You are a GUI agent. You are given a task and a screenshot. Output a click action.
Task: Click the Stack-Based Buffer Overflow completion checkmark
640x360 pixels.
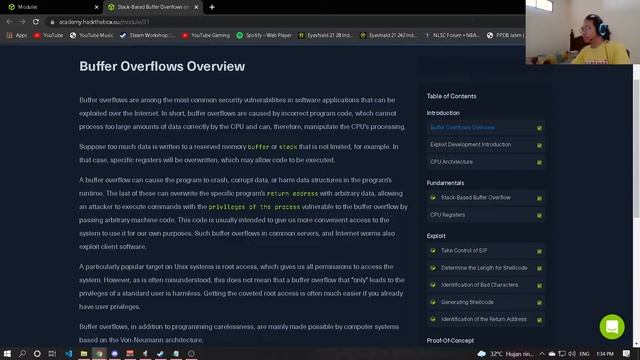539,198
